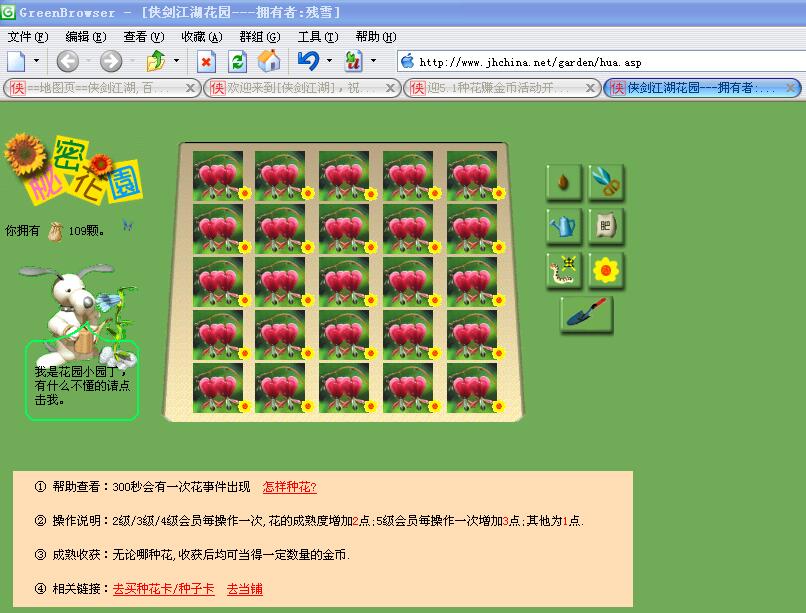Click the red stop loading icon
The image size is (806, 613).
click(206, 62)
